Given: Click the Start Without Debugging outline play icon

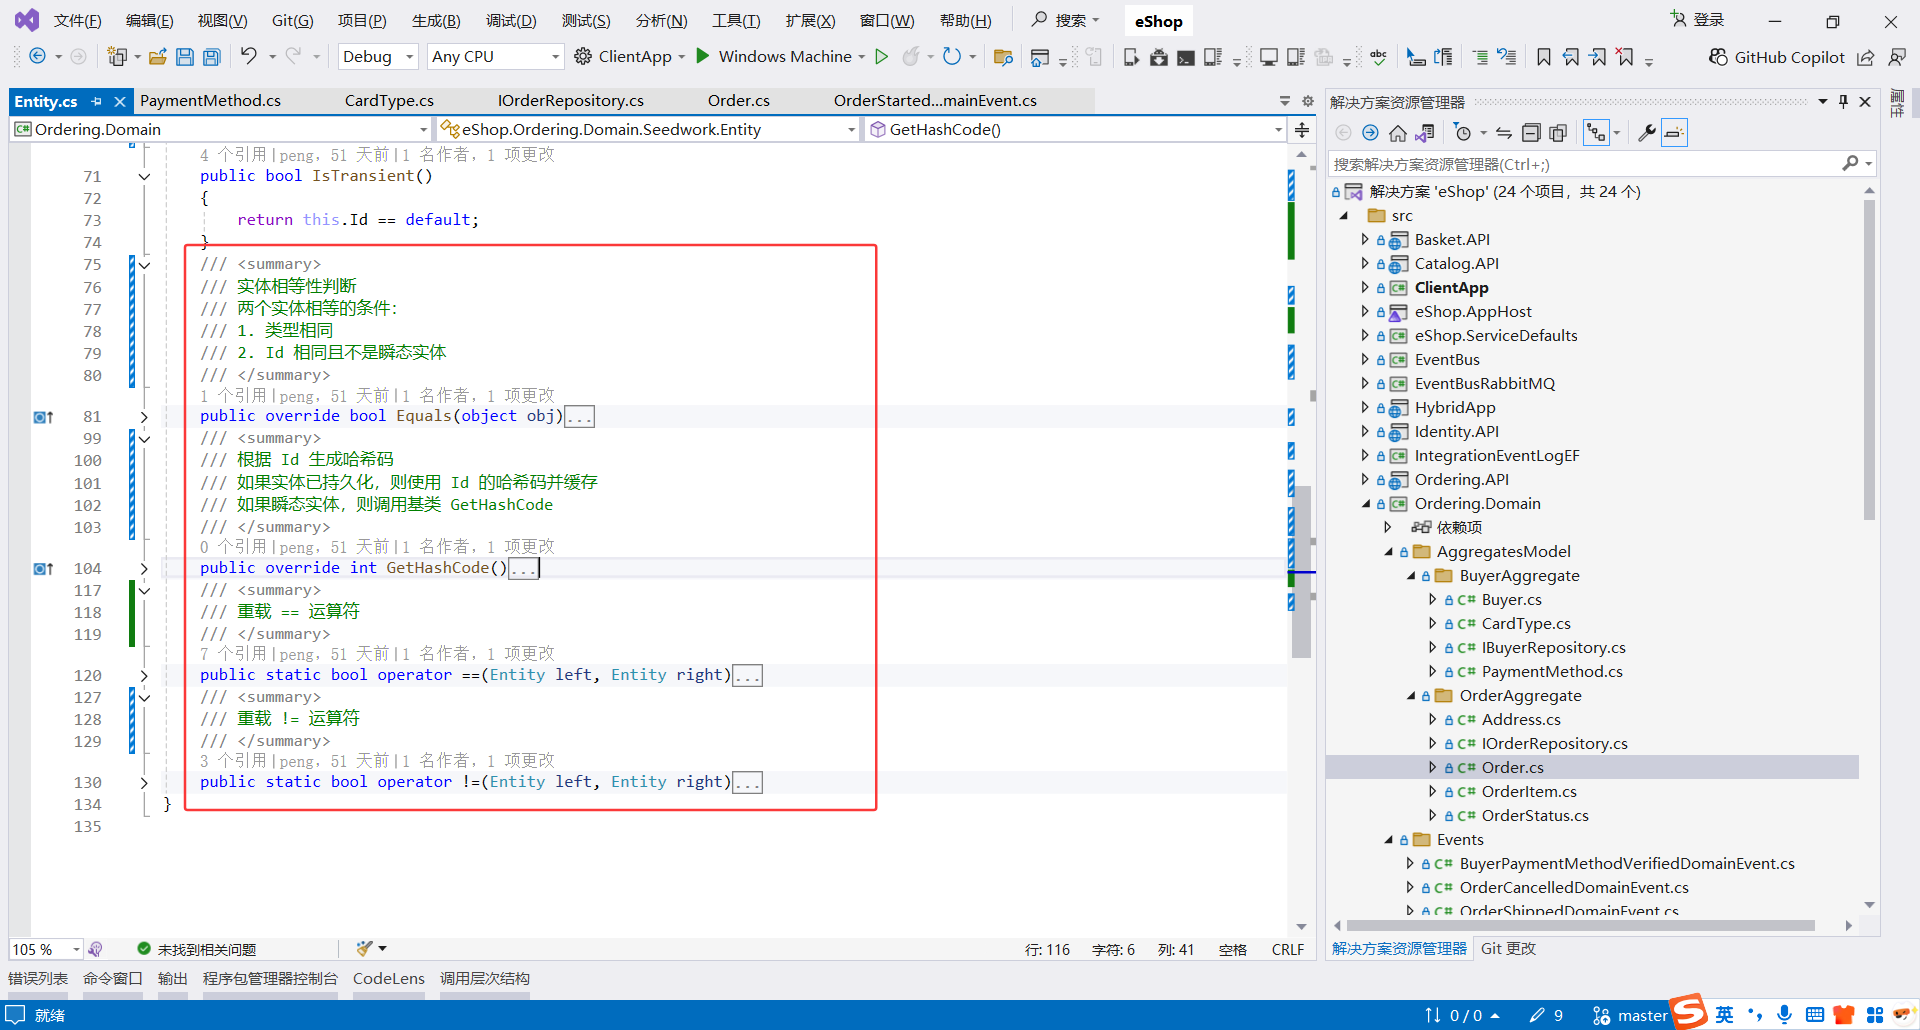Looking at the screenshot, I should tap(881, 56).
